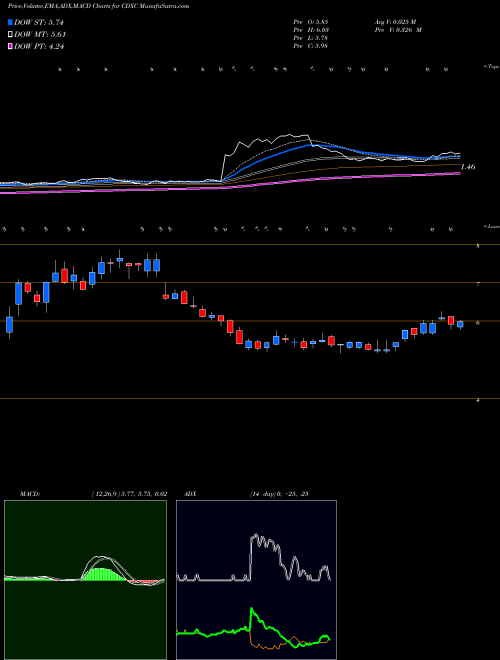Click the Lows label at right edge
Viewport: 500px width, 660px height.
click(491, 226)
